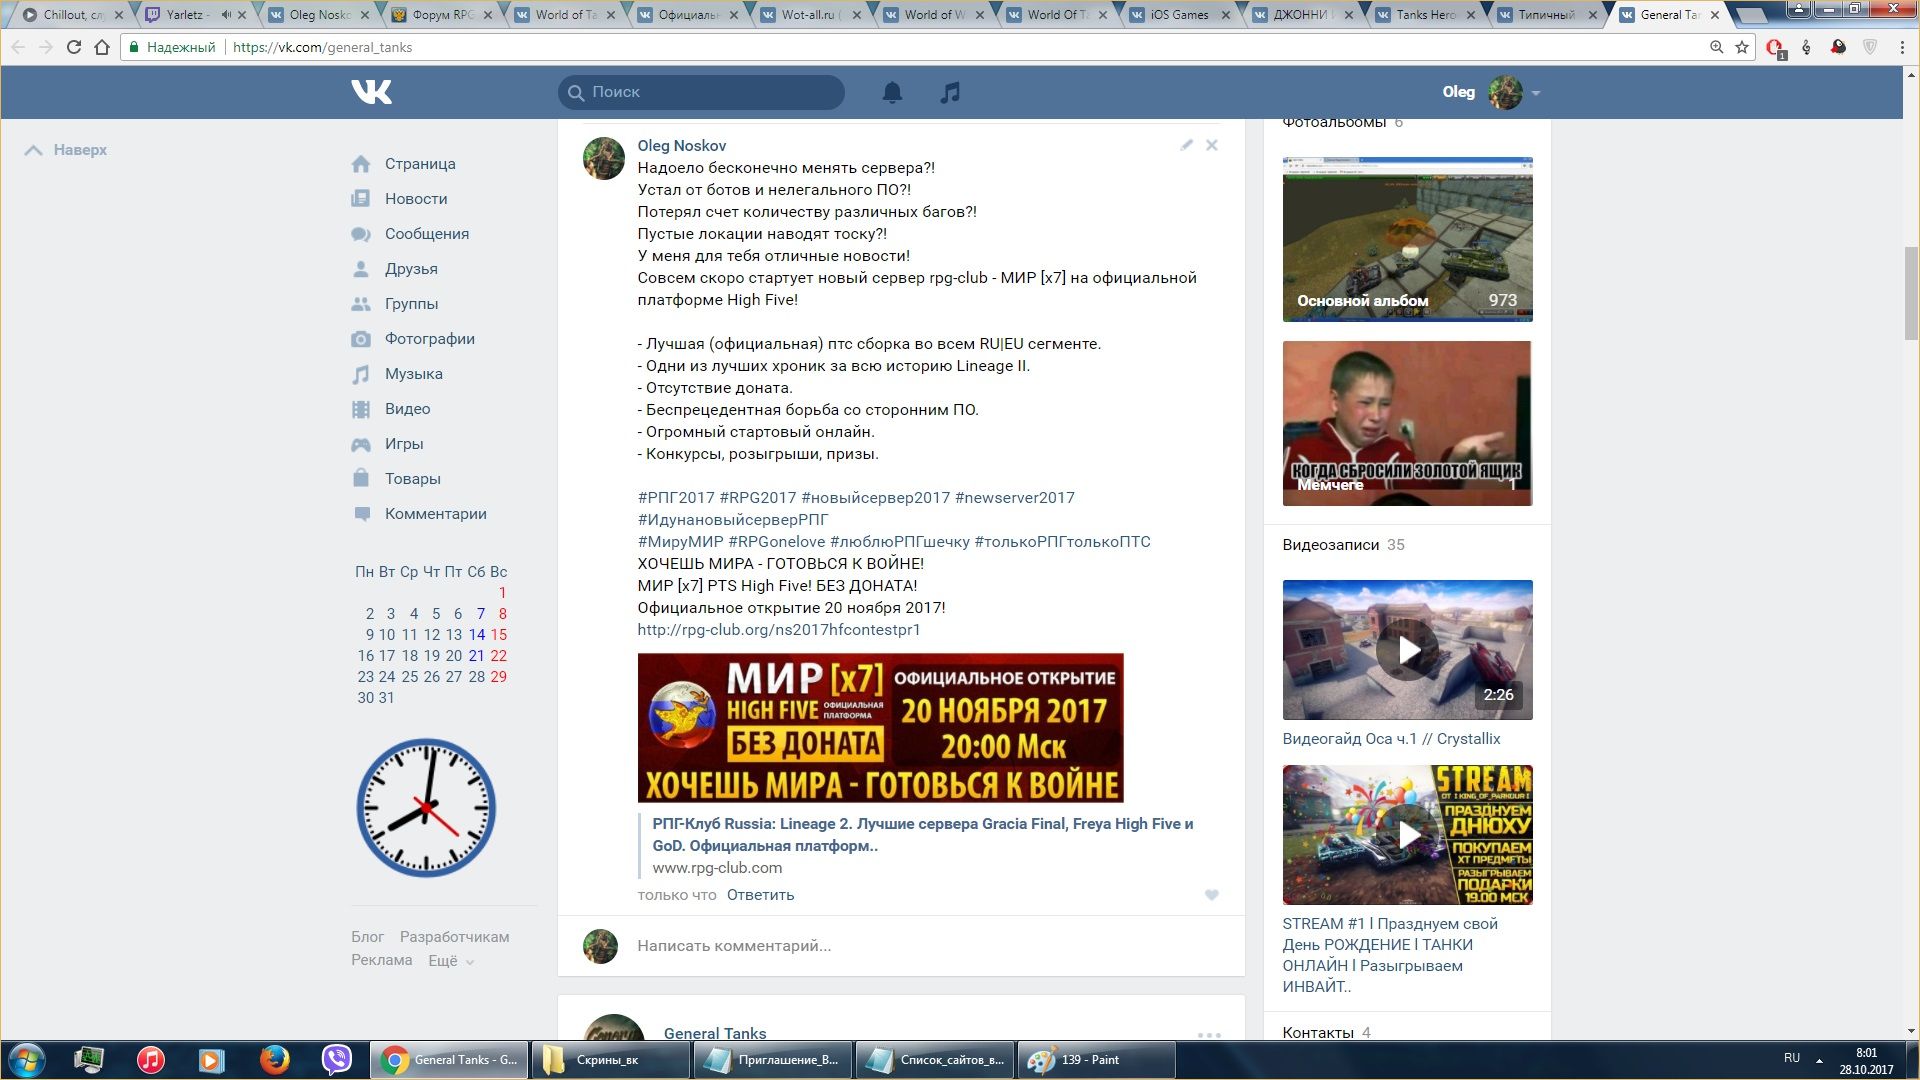The width and height of the screenshot is (1920, 1080).
Task: Open Сообщения in the sidebar
Action: pyautogui.click(x=426, y=234)
